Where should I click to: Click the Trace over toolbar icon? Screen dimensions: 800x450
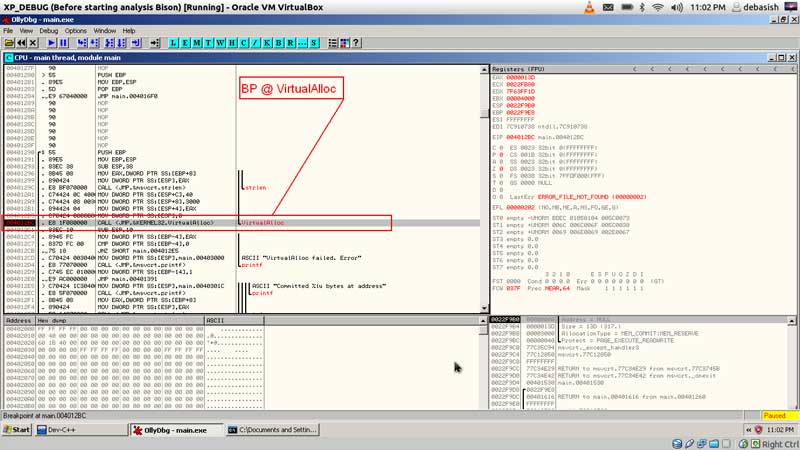coord(121,43)
